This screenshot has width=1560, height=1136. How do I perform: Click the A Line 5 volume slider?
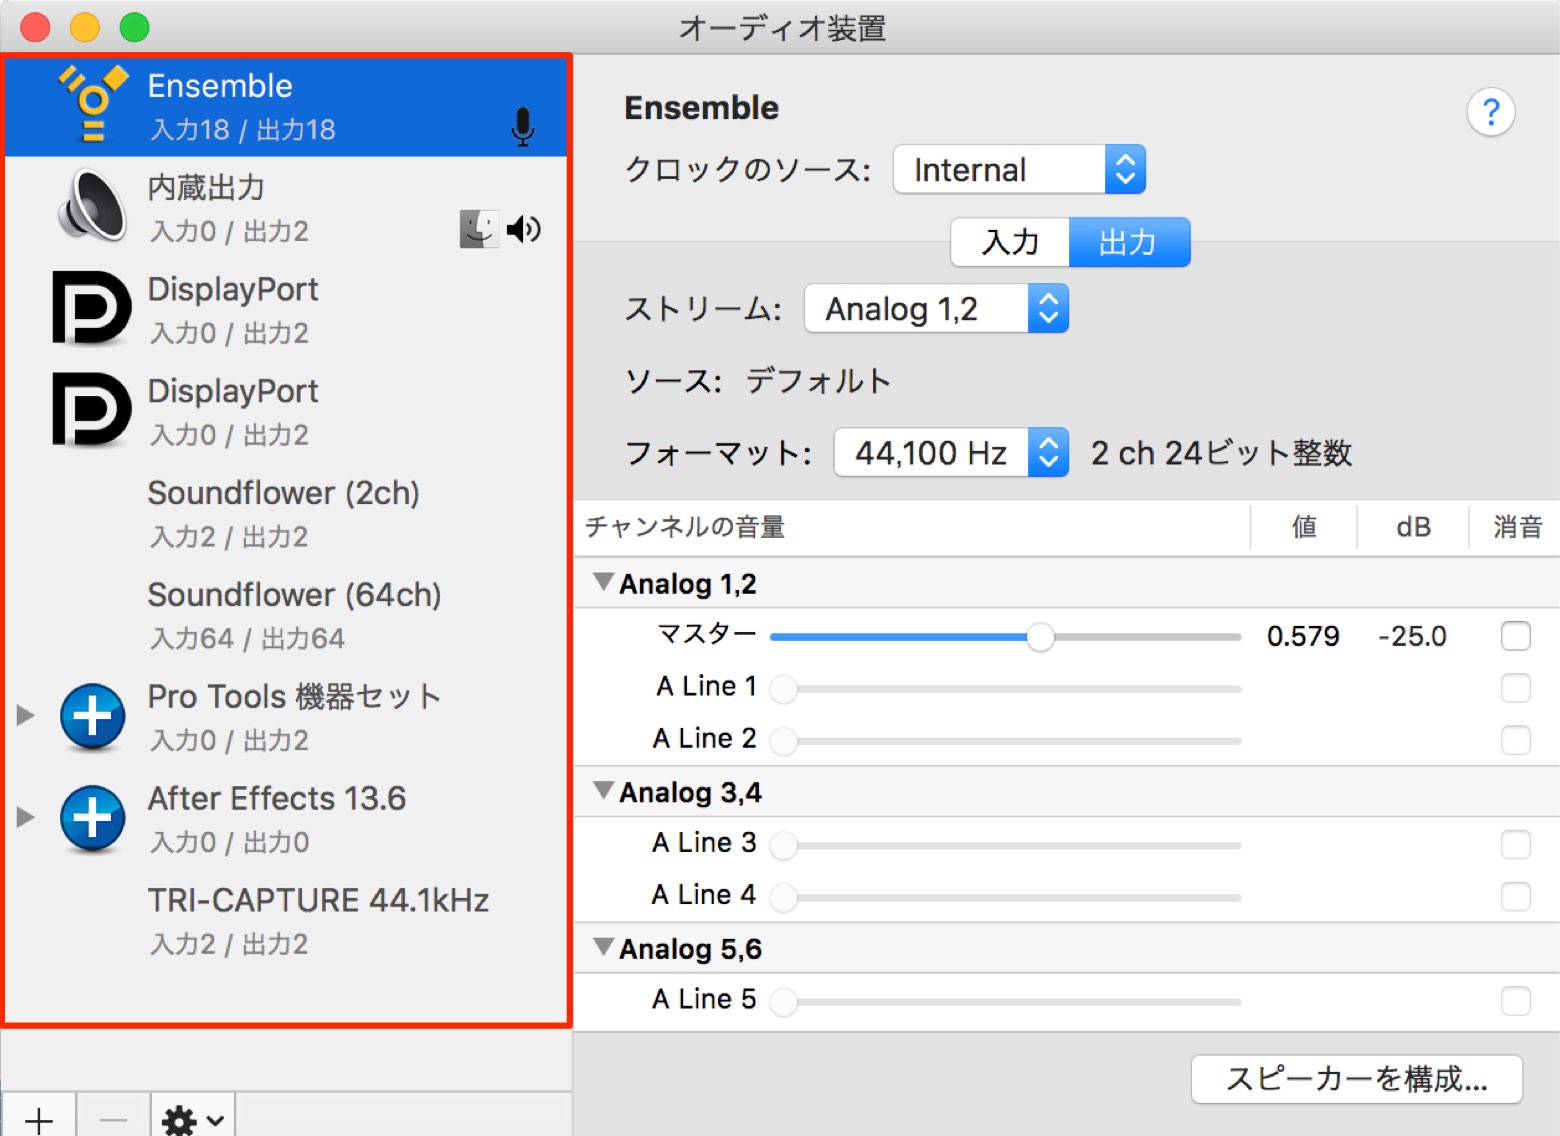(x=1005, y=1002)
